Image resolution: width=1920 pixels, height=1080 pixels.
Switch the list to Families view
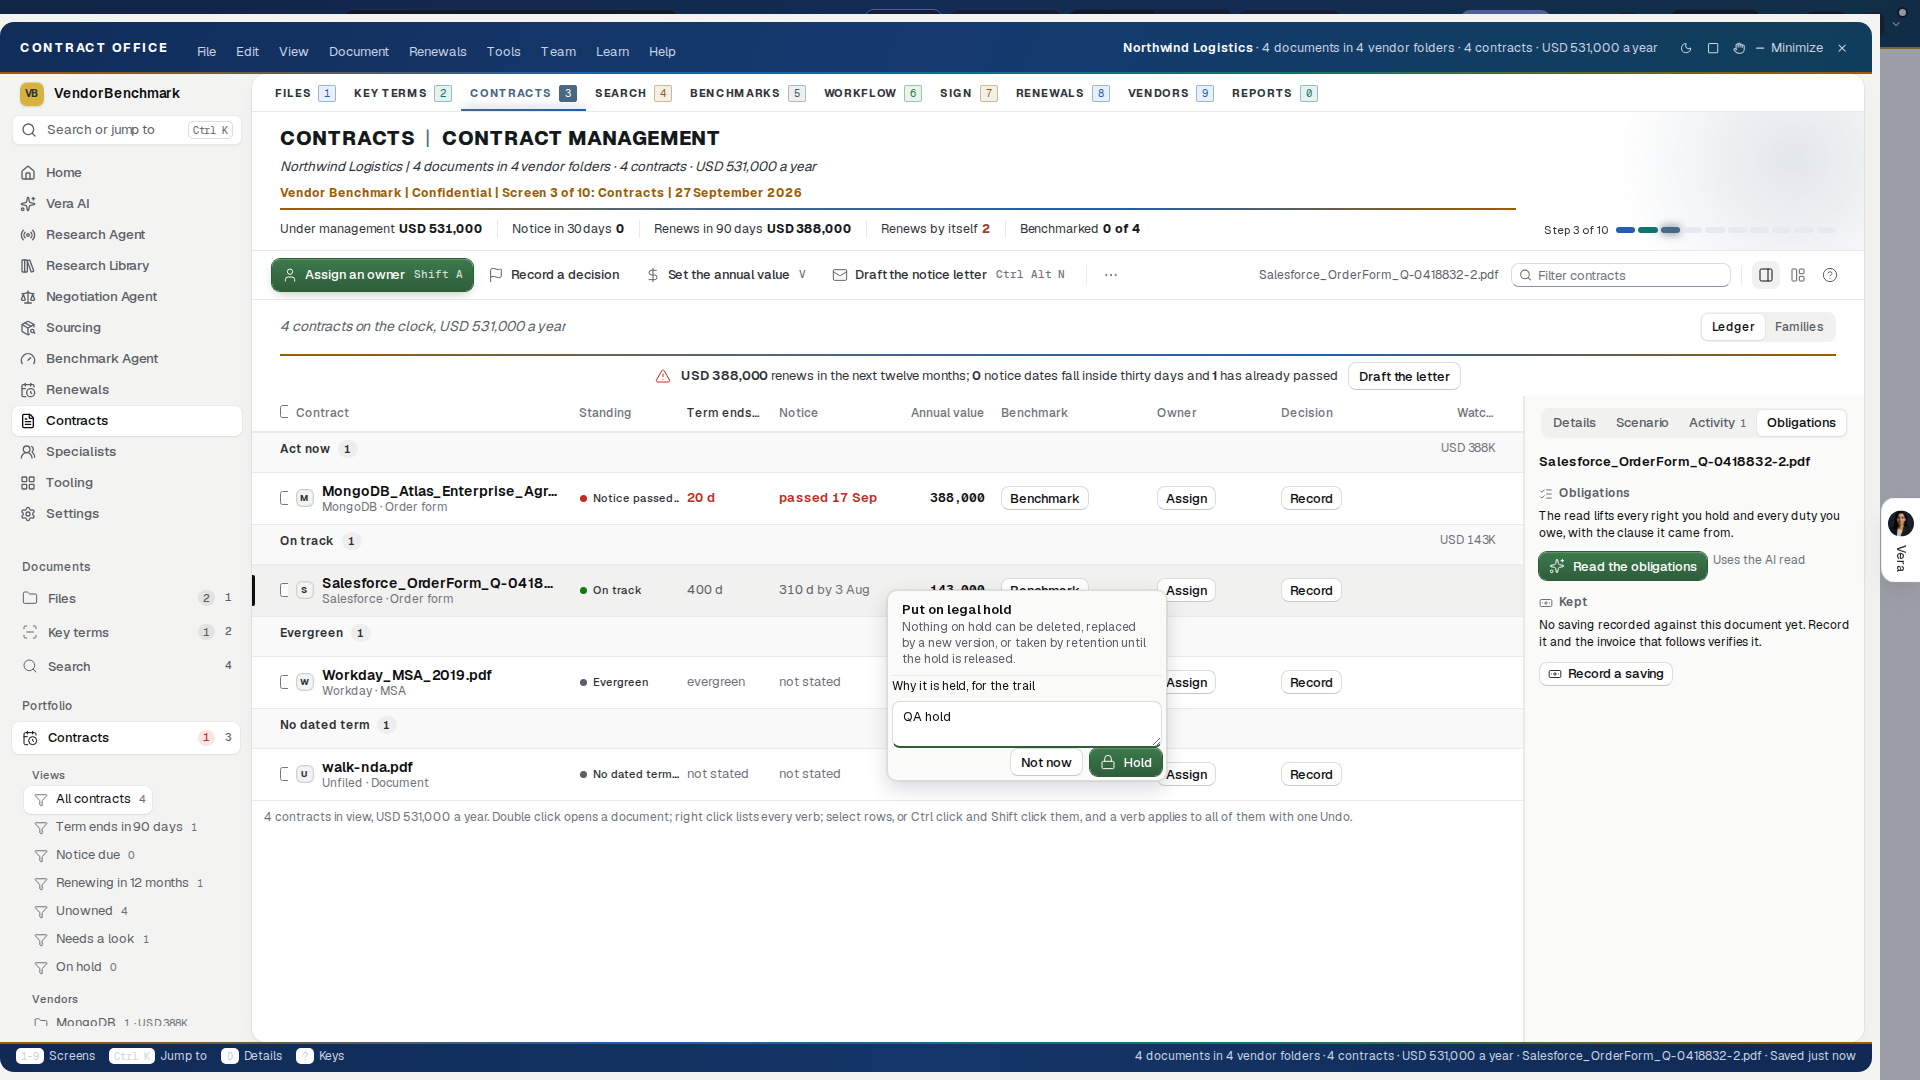pyautogui.click(x=1798, y=327)
